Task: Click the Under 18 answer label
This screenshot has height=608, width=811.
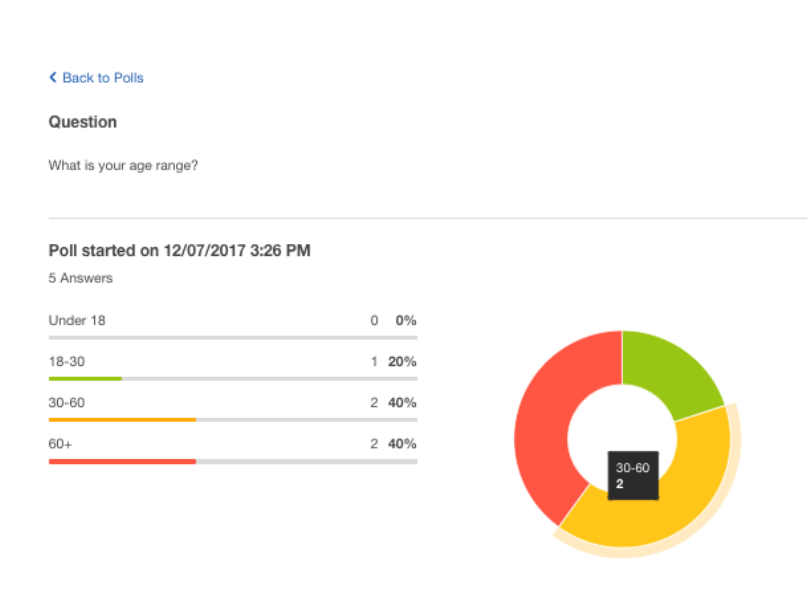Action: pos(77,321)
